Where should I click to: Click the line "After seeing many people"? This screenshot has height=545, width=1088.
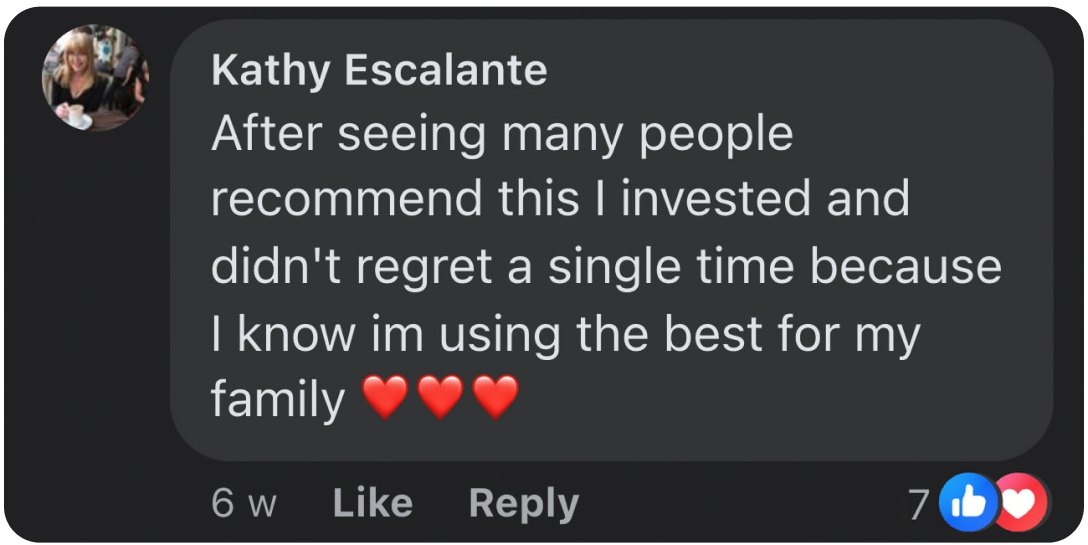coord(500,134)
